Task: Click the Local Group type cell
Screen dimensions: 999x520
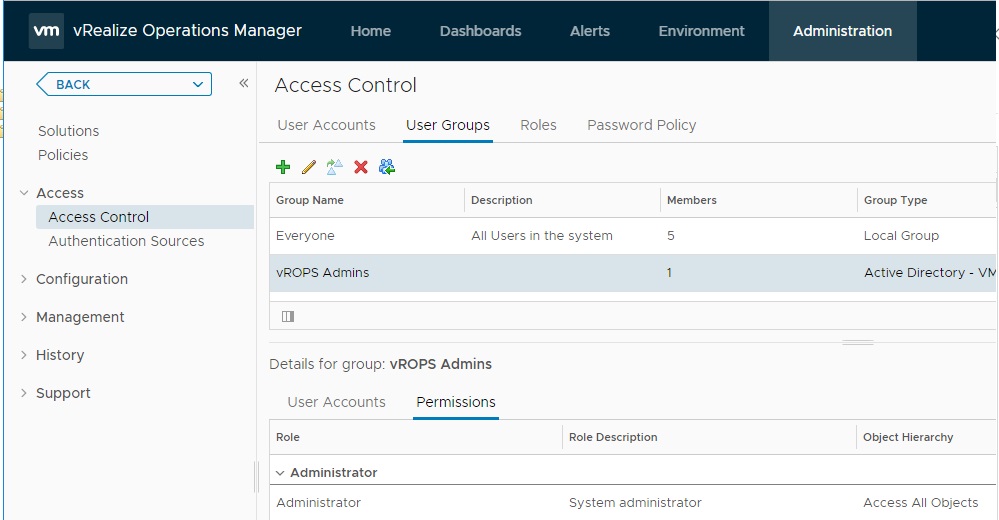Action: click(901, 236)
